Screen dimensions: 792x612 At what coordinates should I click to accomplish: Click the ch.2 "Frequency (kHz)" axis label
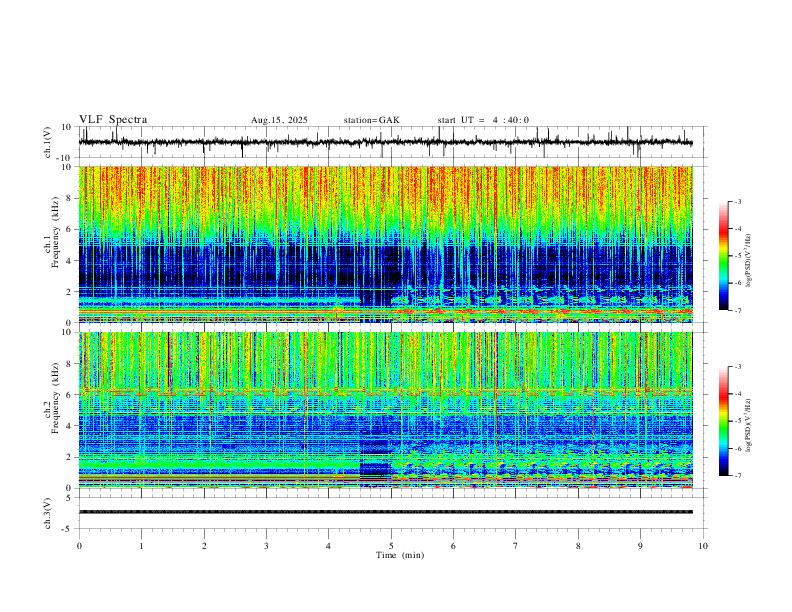coord(55,398)
